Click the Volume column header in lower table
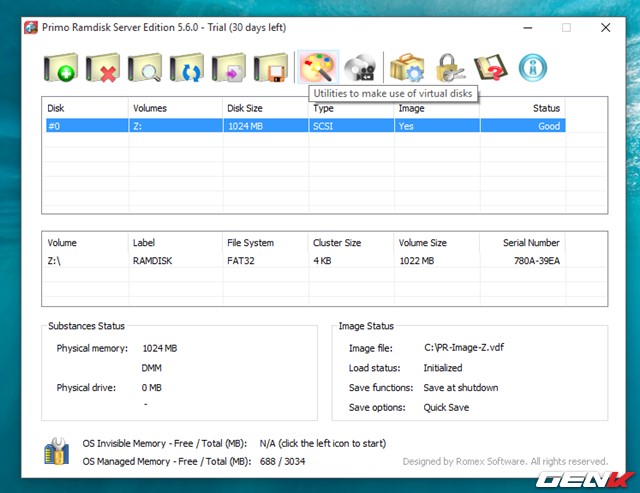This screenshot has width=640, height=493. coord(62,243)
